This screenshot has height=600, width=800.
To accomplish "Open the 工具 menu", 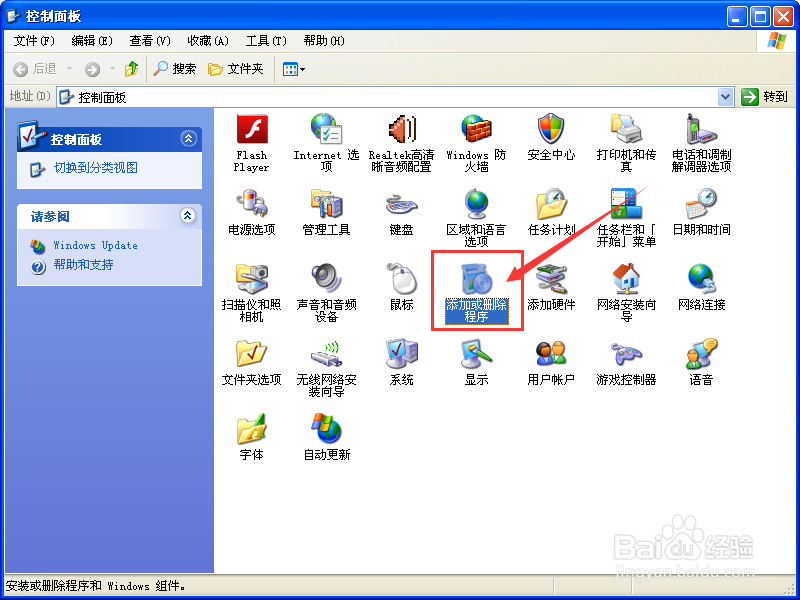I will (x=263, y=41).
